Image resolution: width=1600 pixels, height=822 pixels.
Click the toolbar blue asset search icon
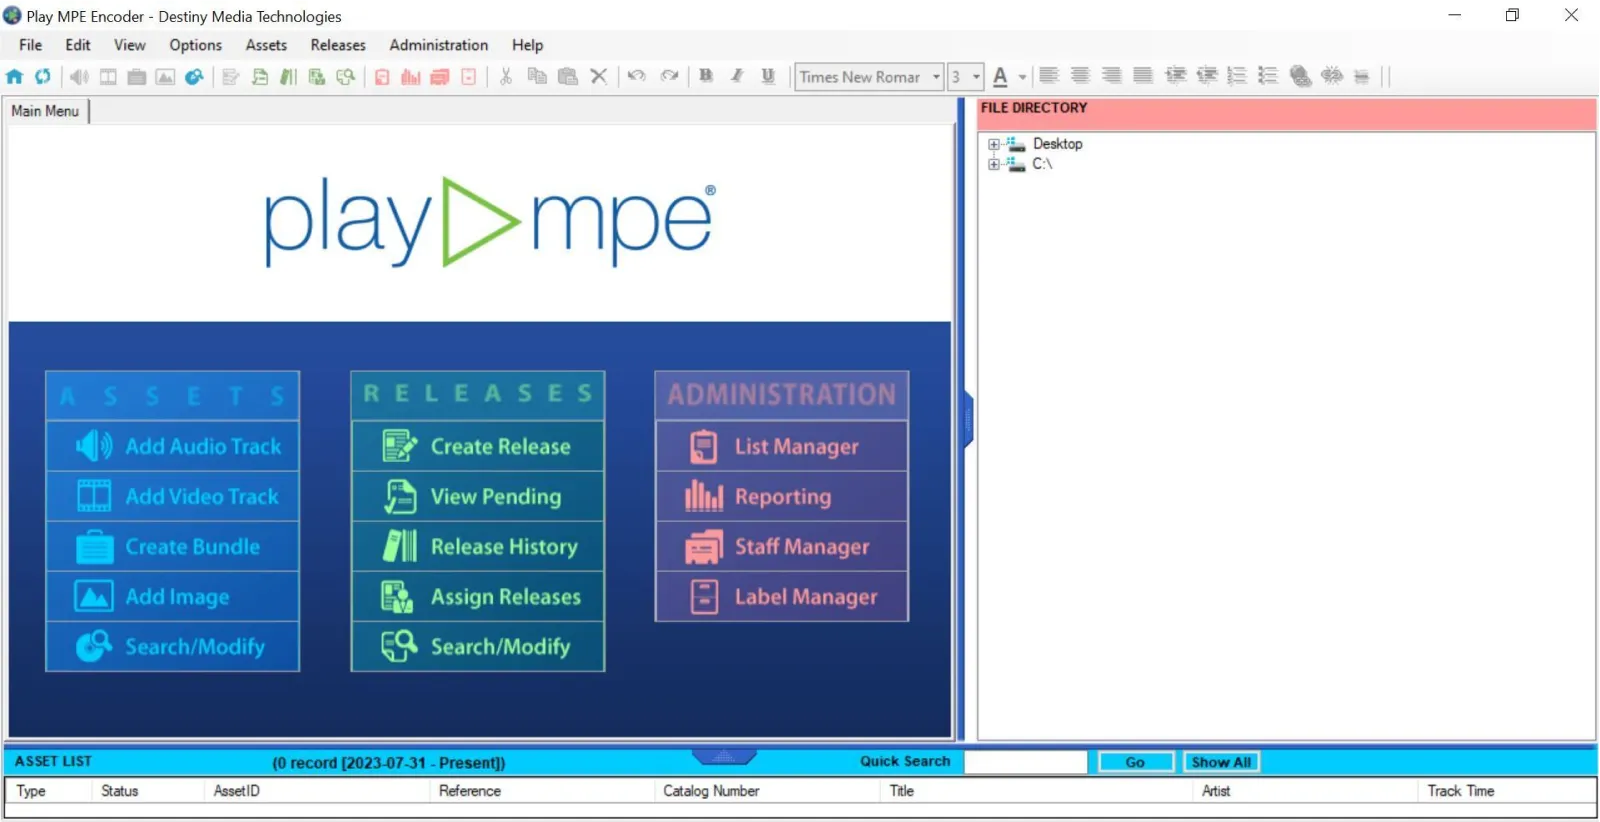point(194,76)
